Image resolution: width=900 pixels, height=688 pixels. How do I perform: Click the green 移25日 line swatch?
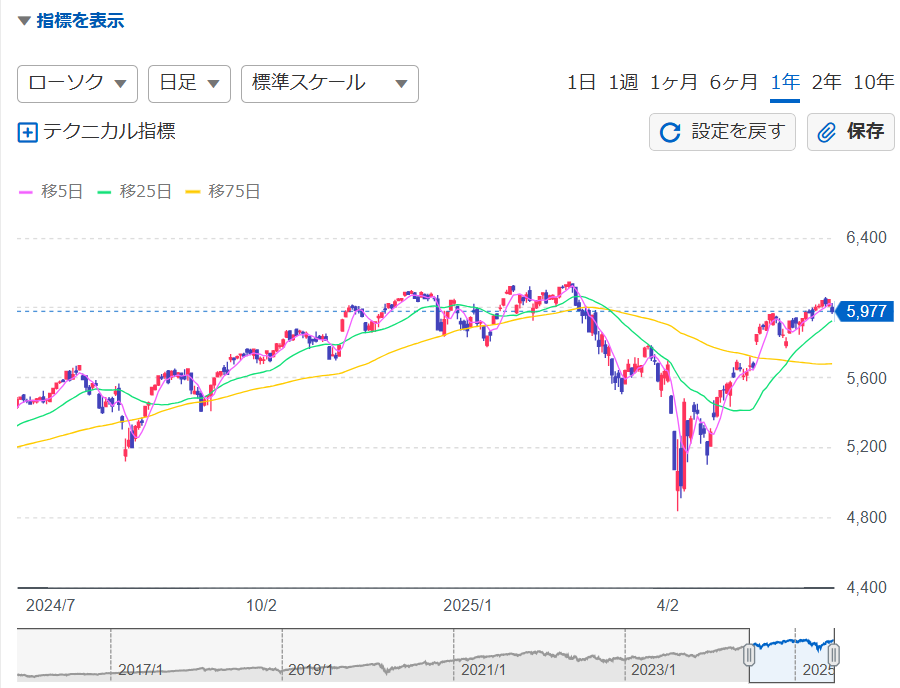click(104, 192)
